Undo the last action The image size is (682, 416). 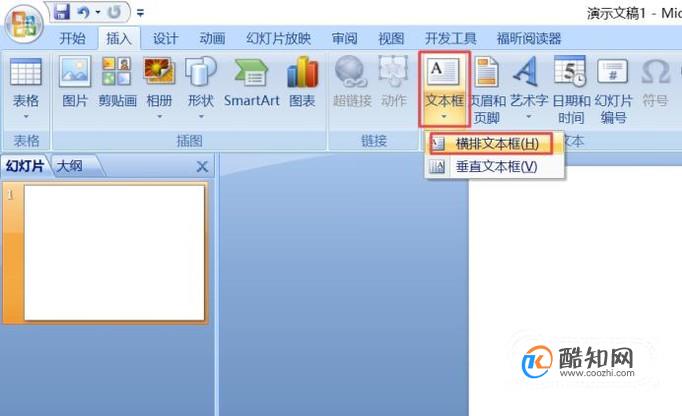pyautogui.click(x=84, y=12)
